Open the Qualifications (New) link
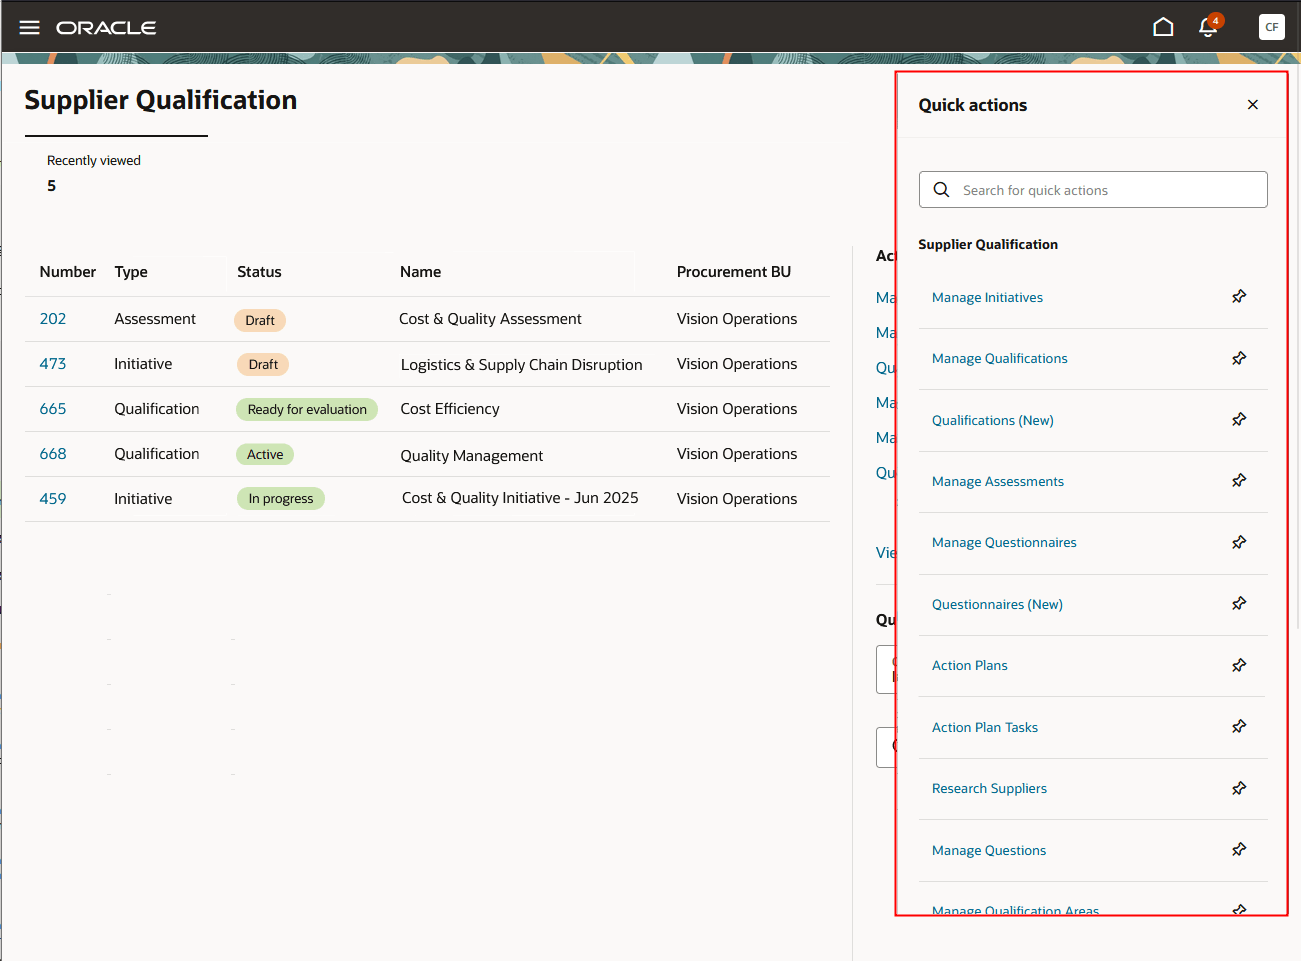The image size is (1301, 961). pyautogui.click(x=993, y=420)
